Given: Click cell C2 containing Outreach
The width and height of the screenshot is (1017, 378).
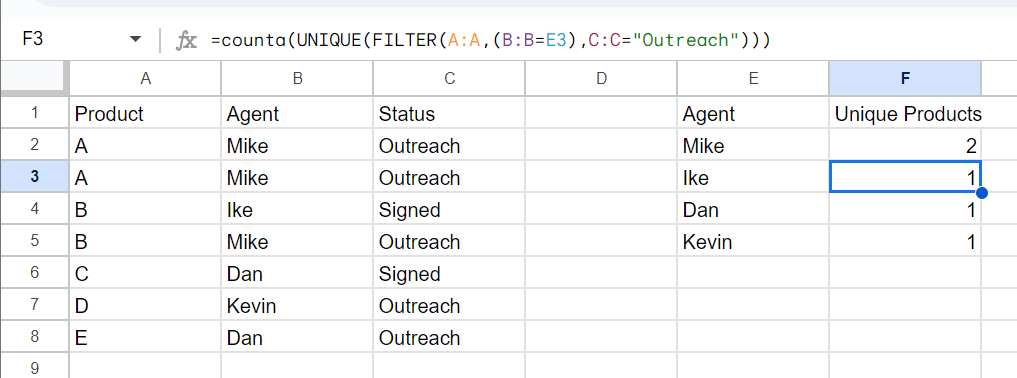Looking at the screenshot, I should tap(449, 145).
